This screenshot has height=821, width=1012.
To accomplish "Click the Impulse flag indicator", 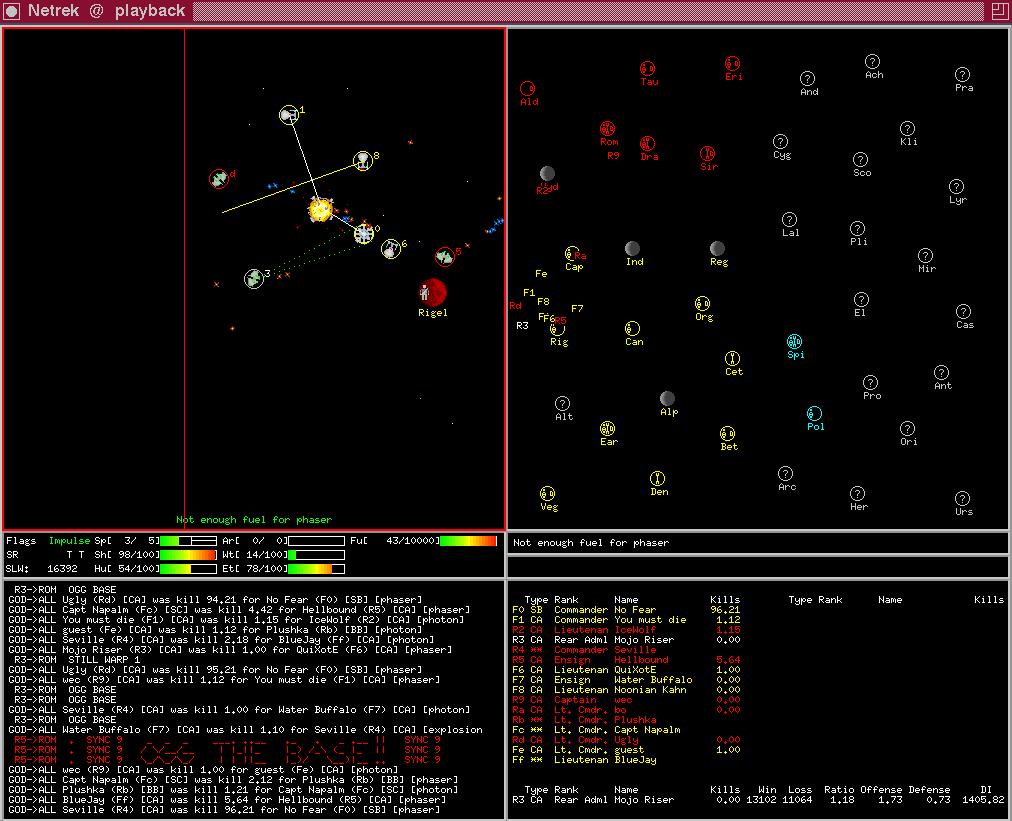I will click(x=69, y=541).
